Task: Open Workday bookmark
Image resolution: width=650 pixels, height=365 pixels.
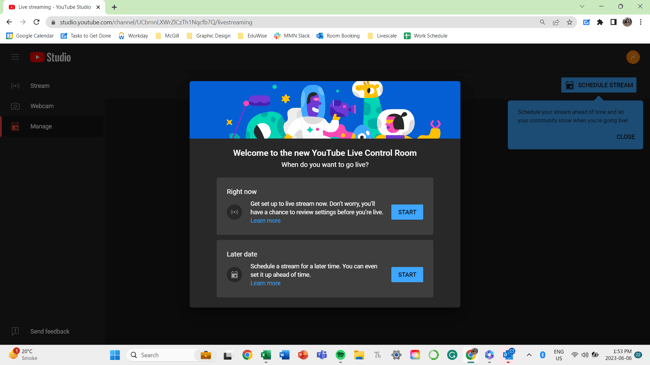Action: click(133, 36)
